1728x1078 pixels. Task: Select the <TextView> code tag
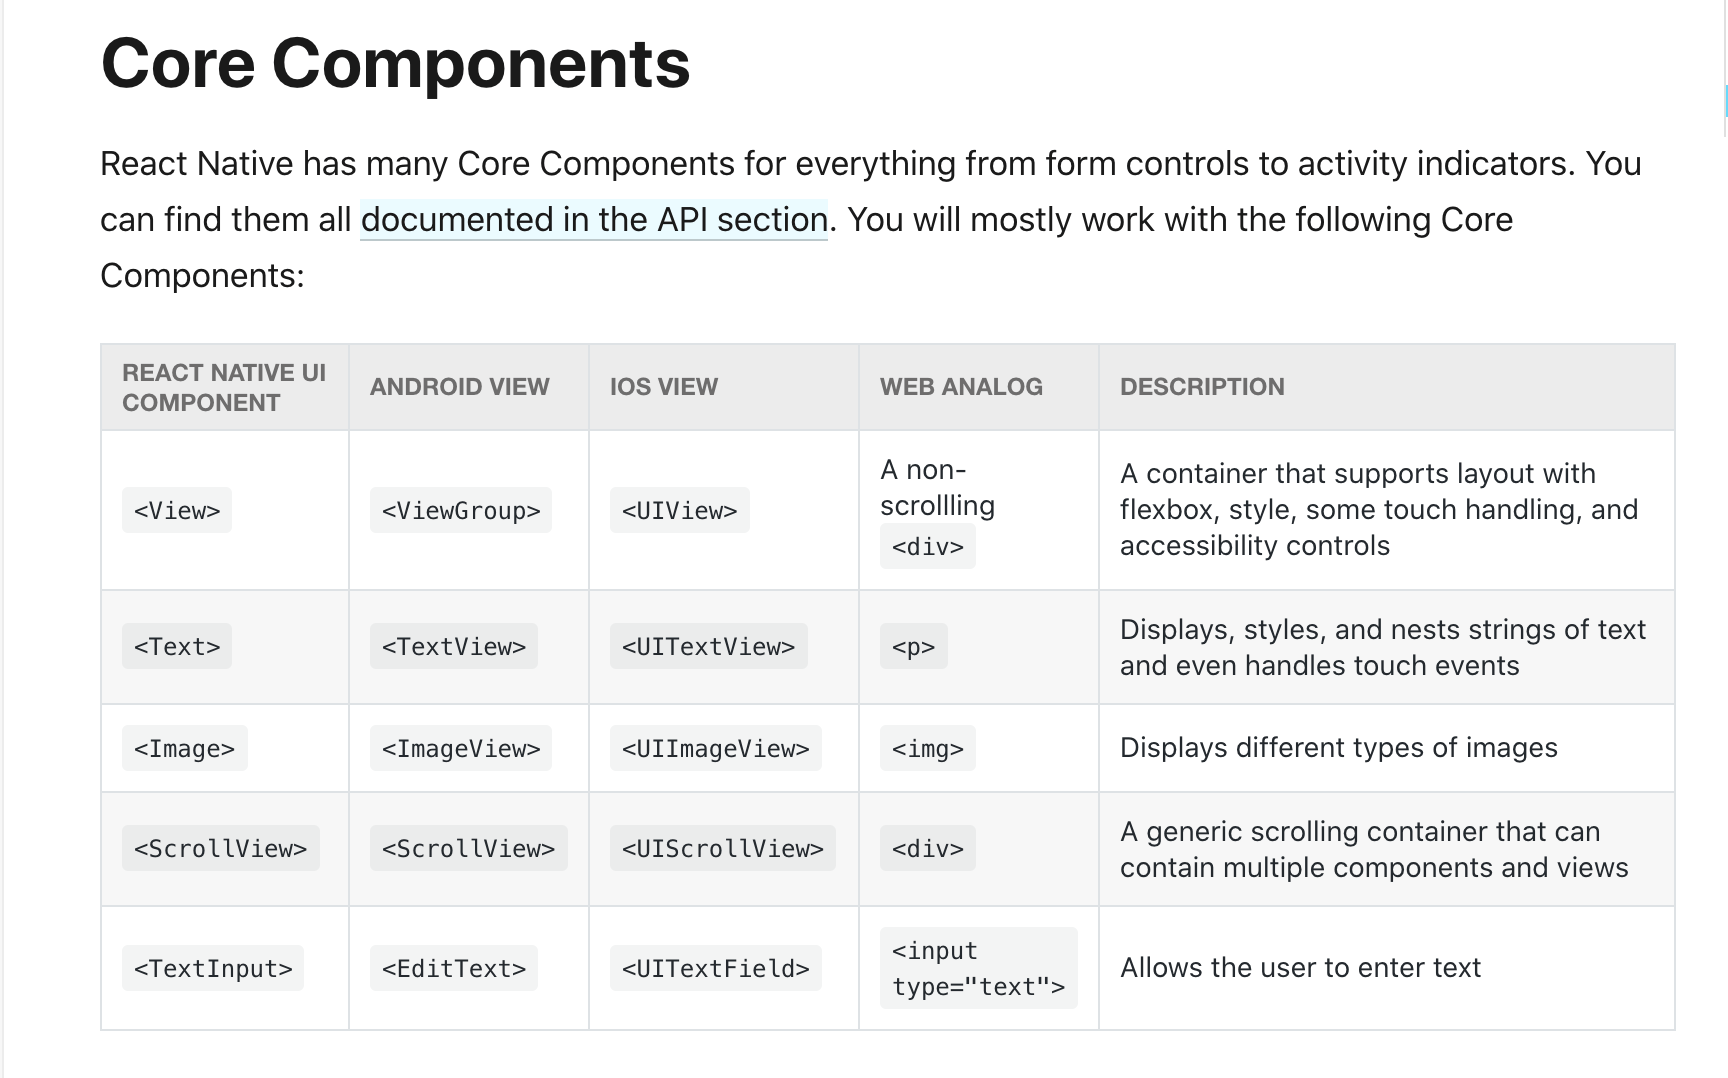coord(454,646)
